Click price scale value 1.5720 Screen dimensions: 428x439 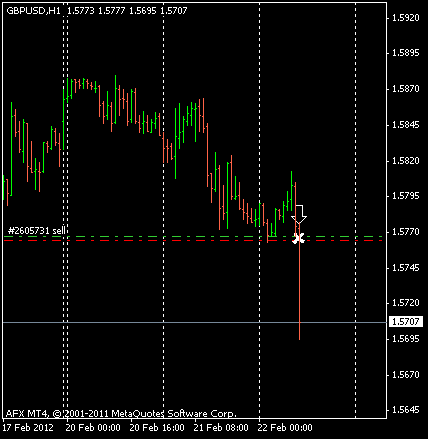(x=406, y=303)
